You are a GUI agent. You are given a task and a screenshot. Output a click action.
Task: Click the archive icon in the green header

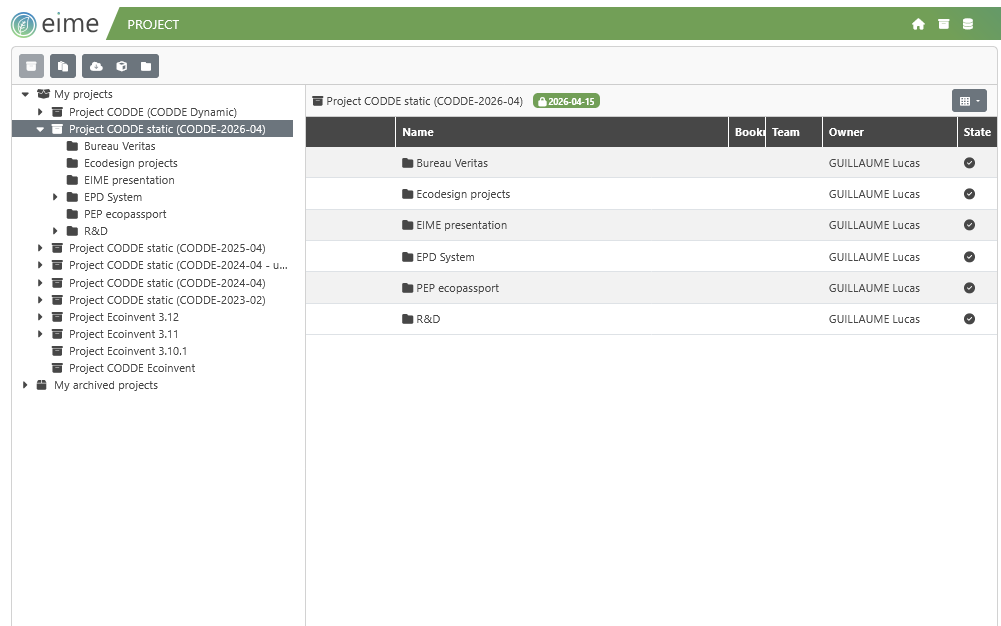coord(944,24)
